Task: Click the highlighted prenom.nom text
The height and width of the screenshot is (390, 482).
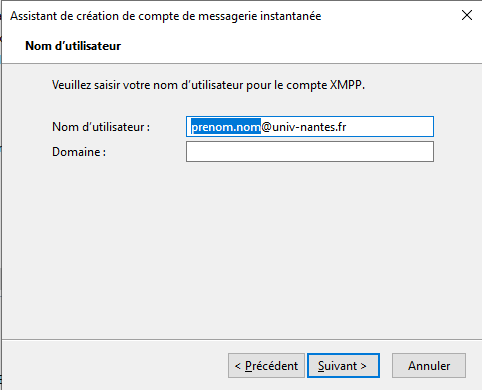Action: [x=226, y=127]
